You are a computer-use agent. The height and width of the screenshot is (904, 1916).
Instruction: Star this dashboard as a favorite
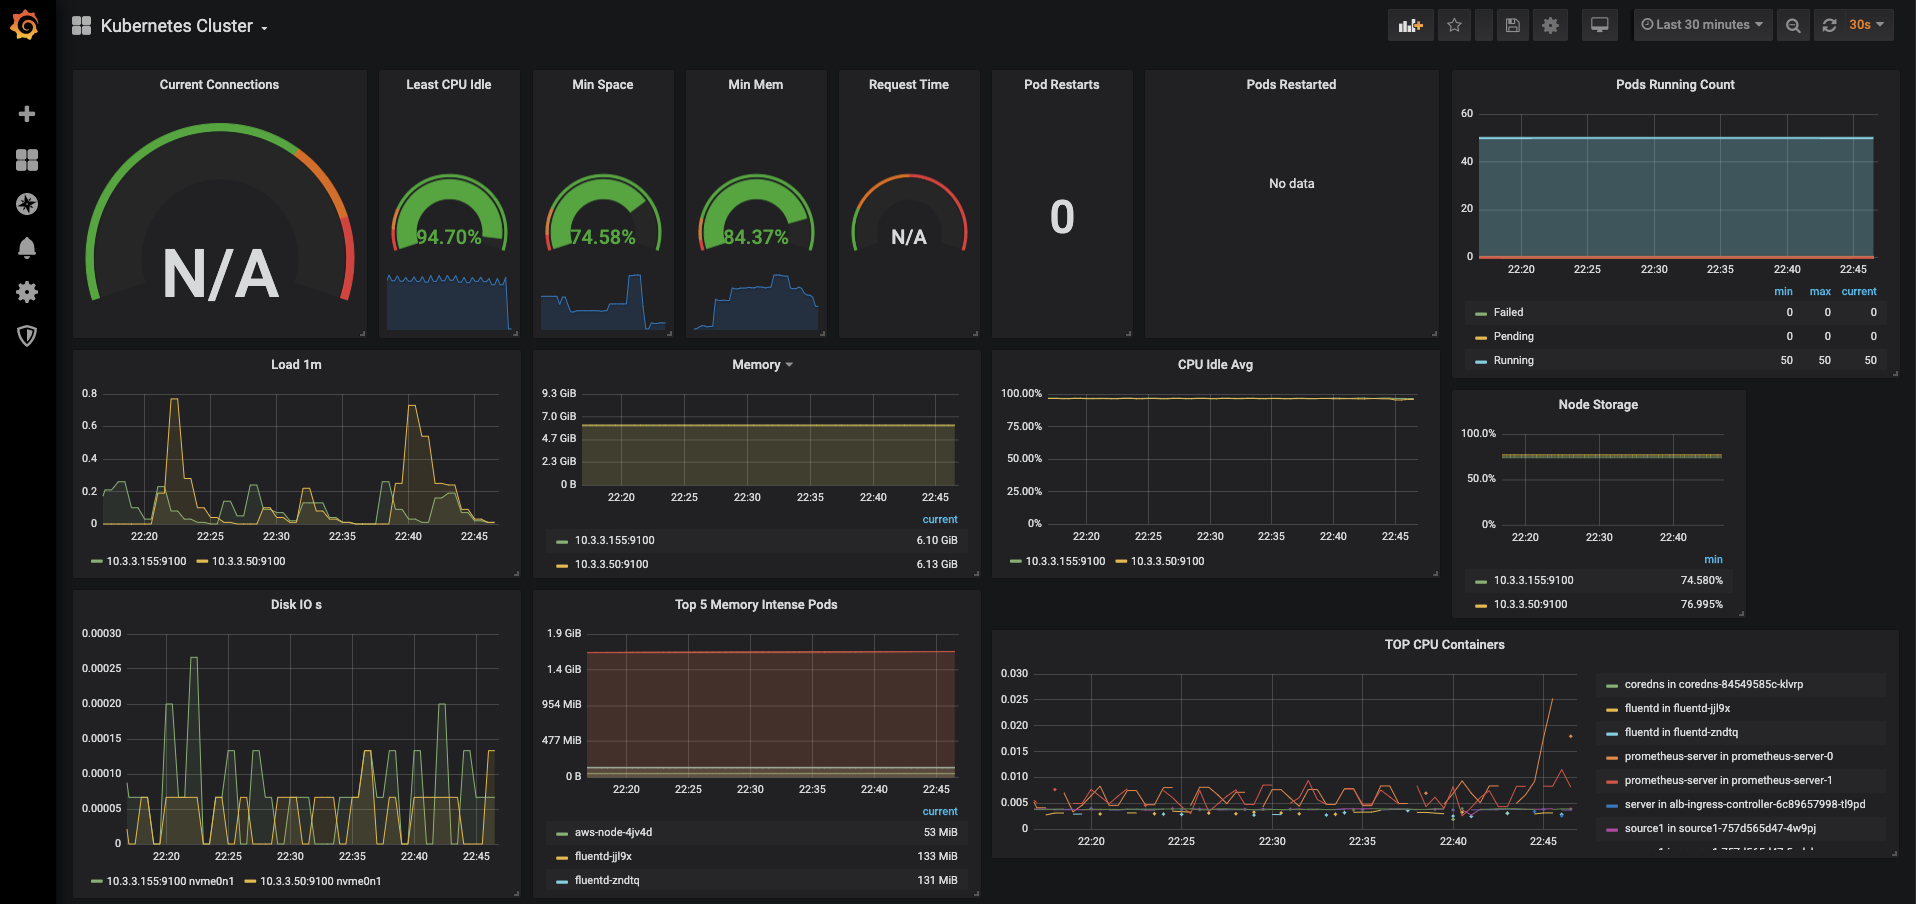click(x=1454, y=25)
